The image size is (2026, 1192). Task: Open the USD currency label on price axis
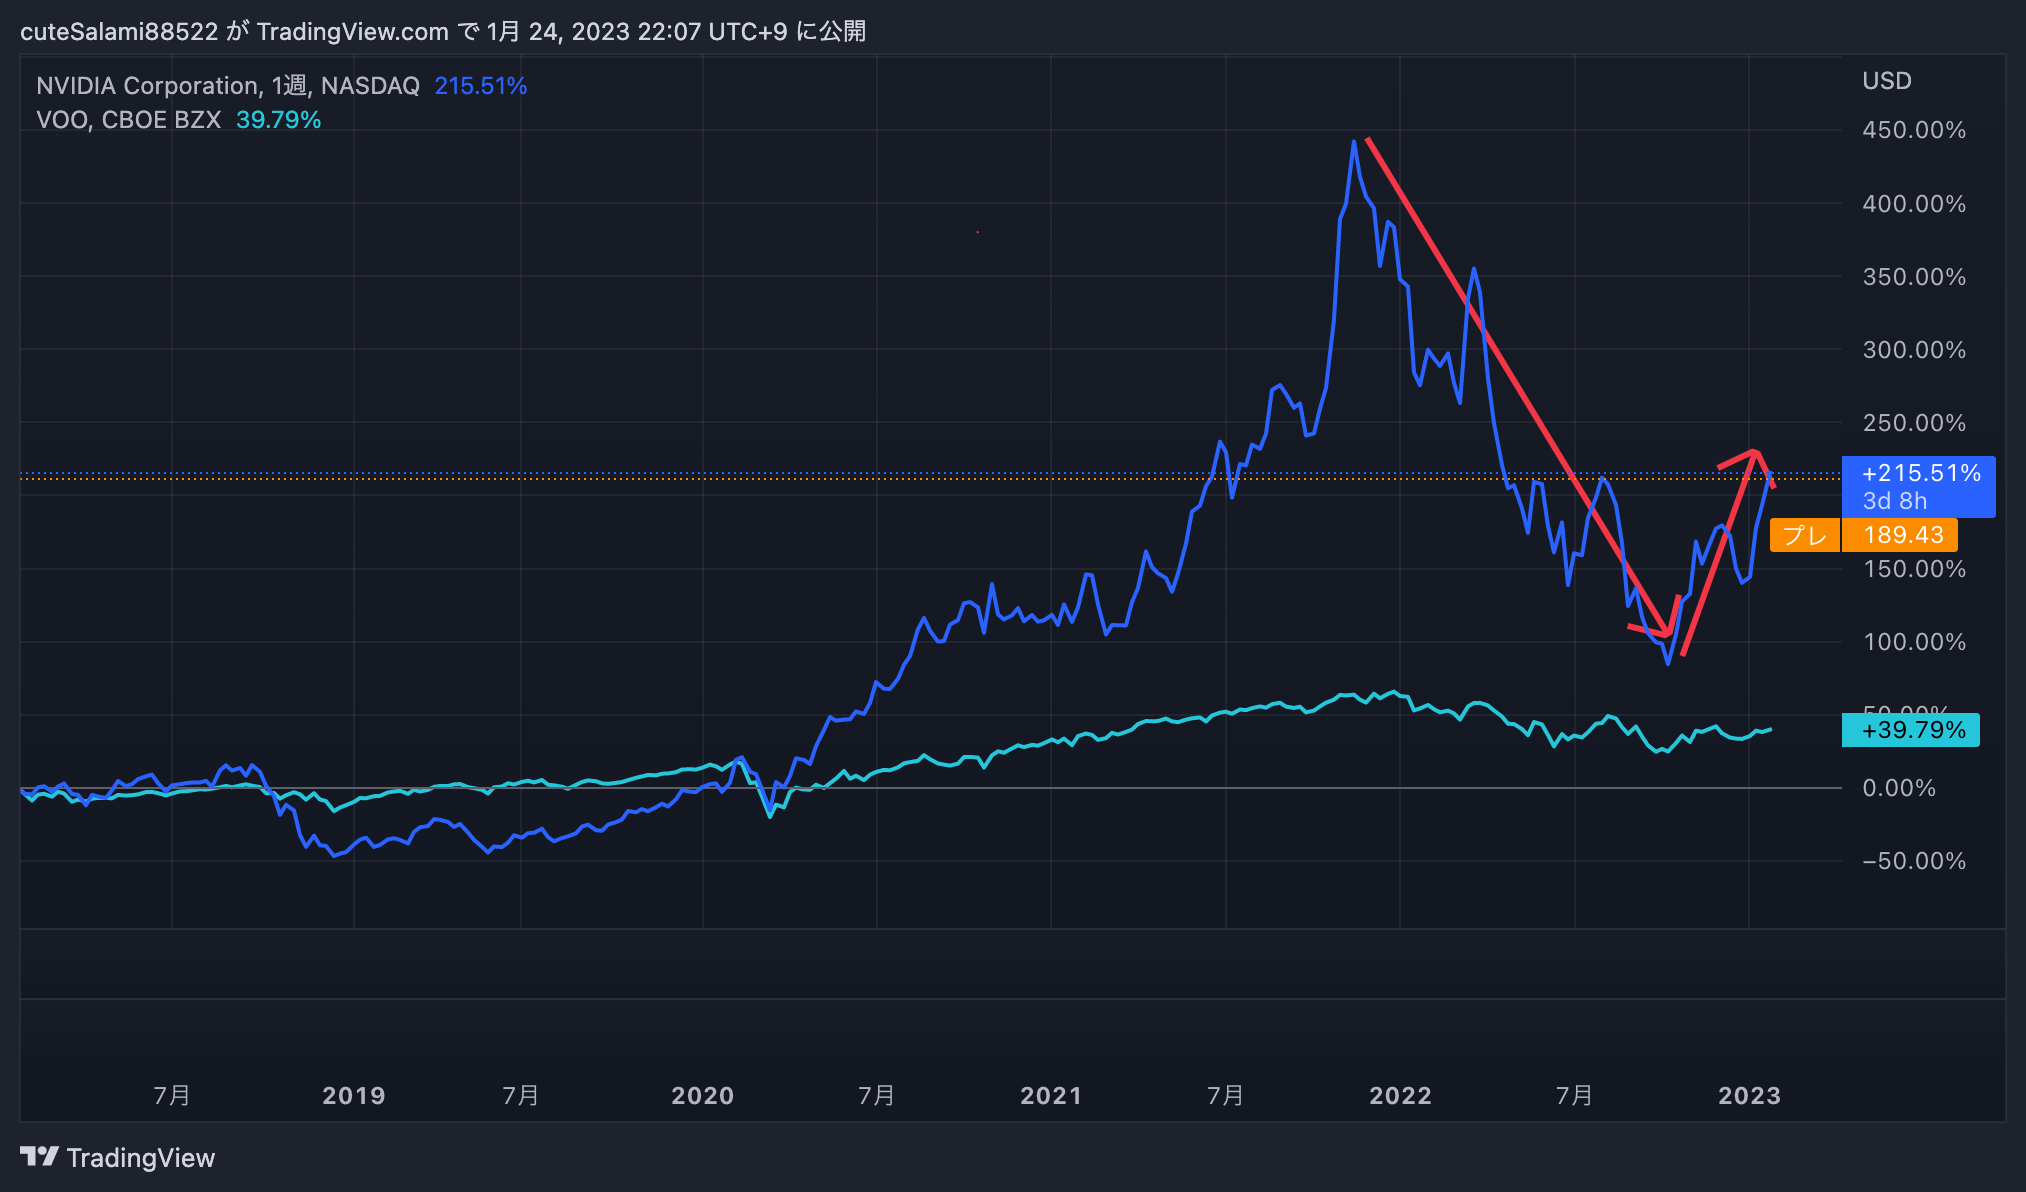(x=1886, y=81)
